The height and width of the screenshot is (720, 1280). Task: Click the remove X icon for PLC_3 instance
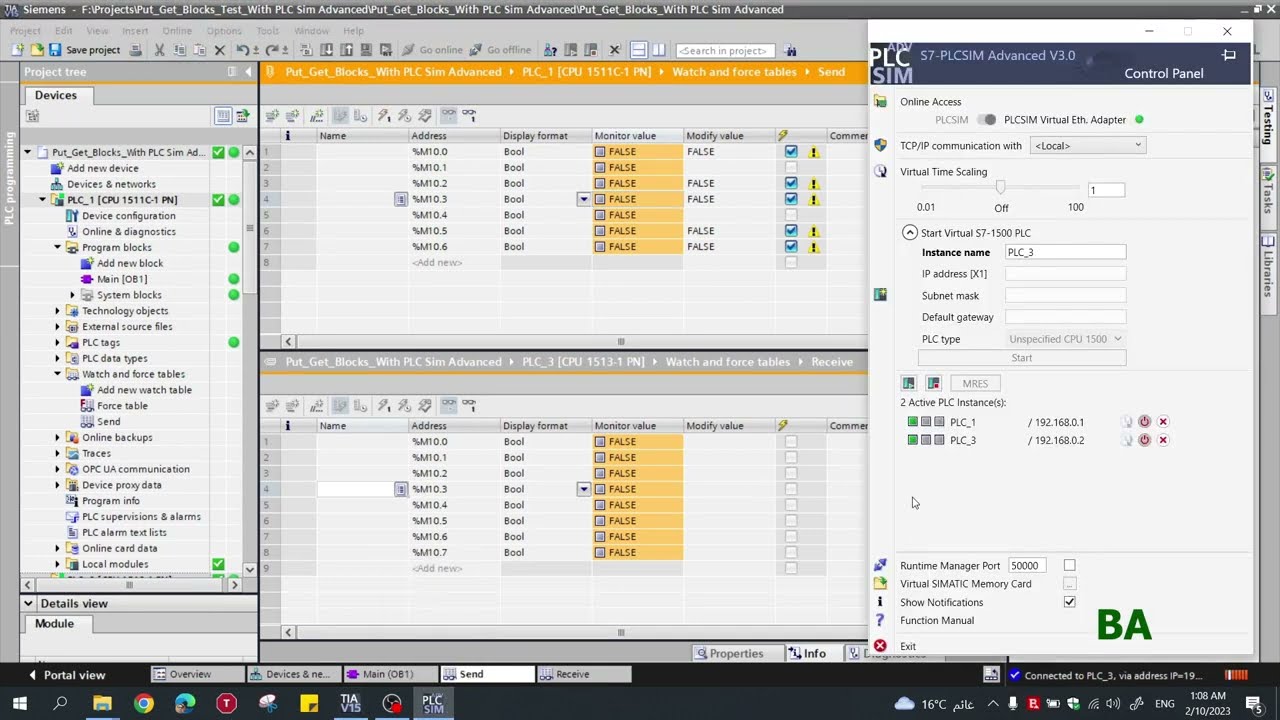(1163, 440)
